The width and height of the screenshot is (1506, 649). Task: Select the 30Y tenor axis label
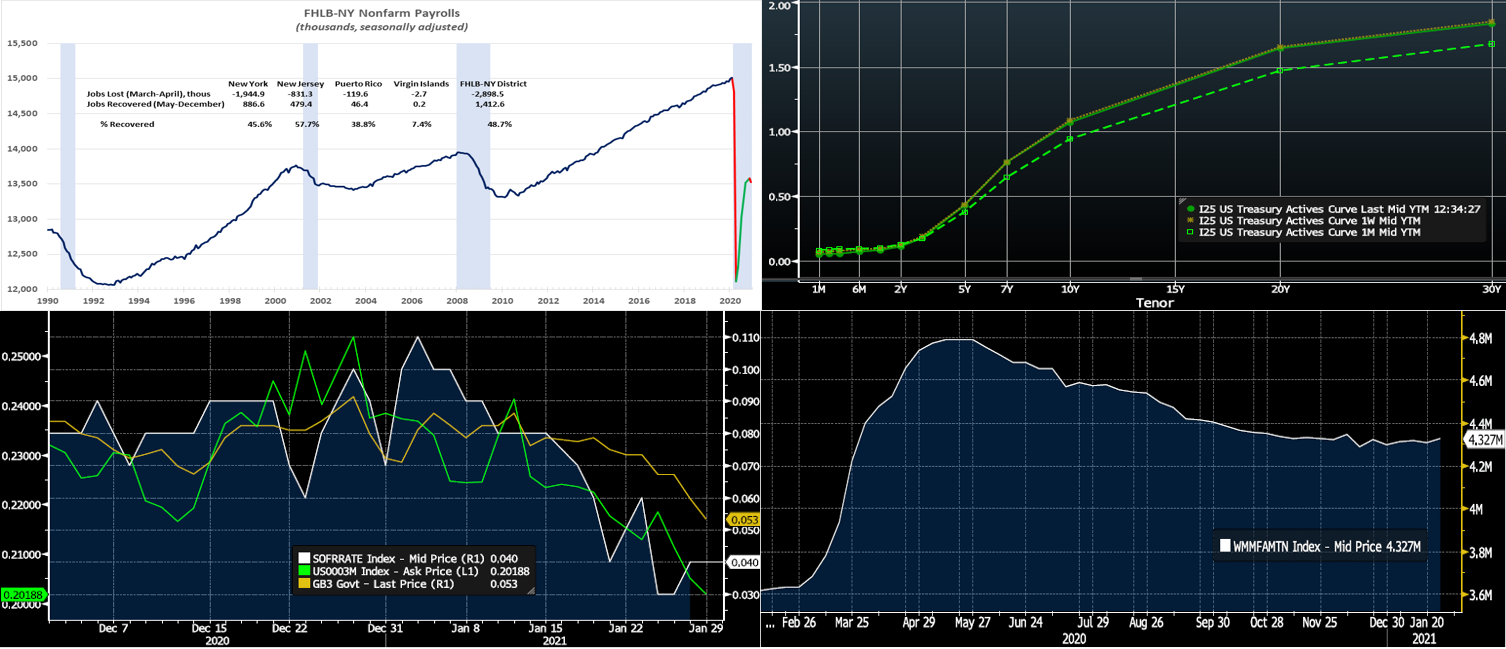pos(1491,289)
